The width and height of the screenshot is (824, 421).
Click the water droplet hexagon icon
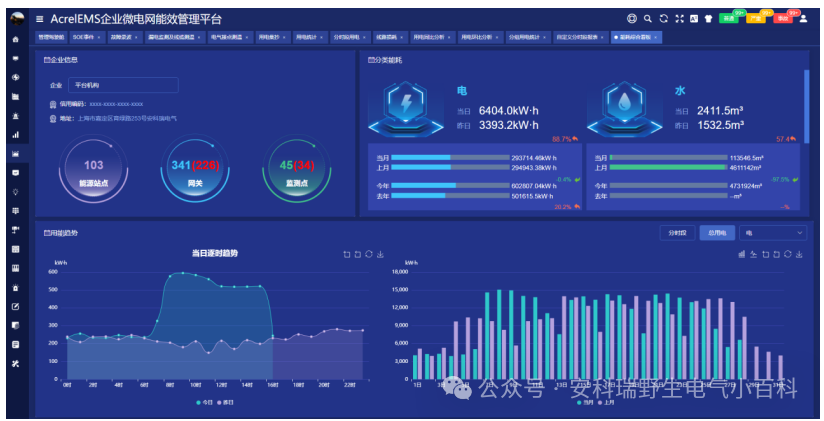tap(624, 108)
